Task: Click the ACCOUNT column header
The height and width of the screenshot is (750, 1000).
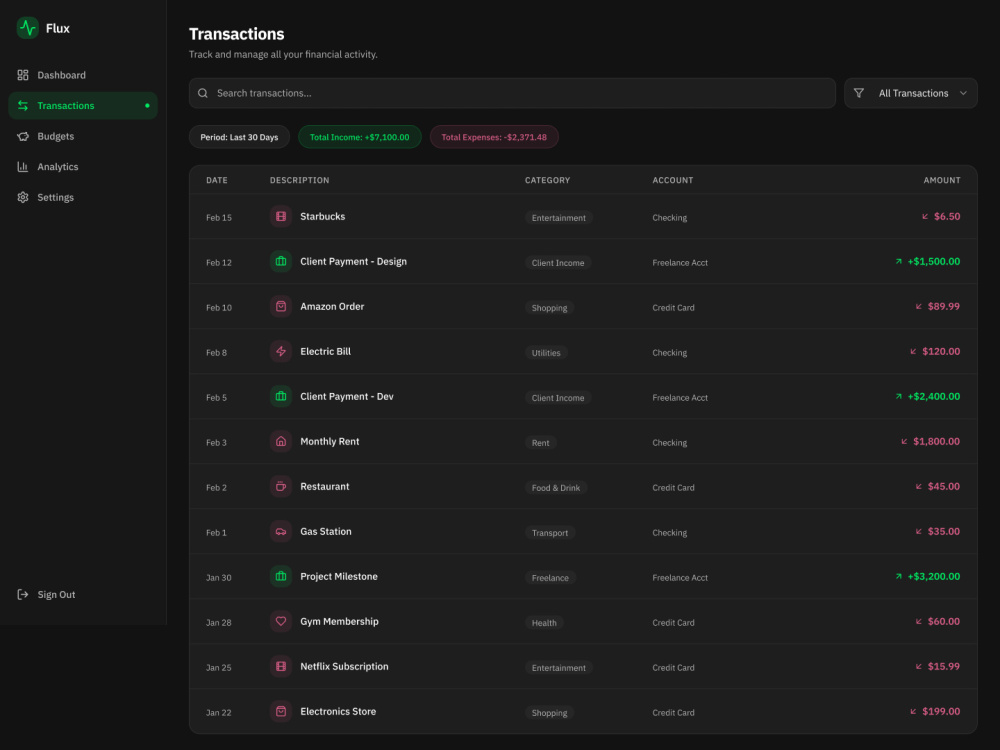Action: click(x=673, y=180)
